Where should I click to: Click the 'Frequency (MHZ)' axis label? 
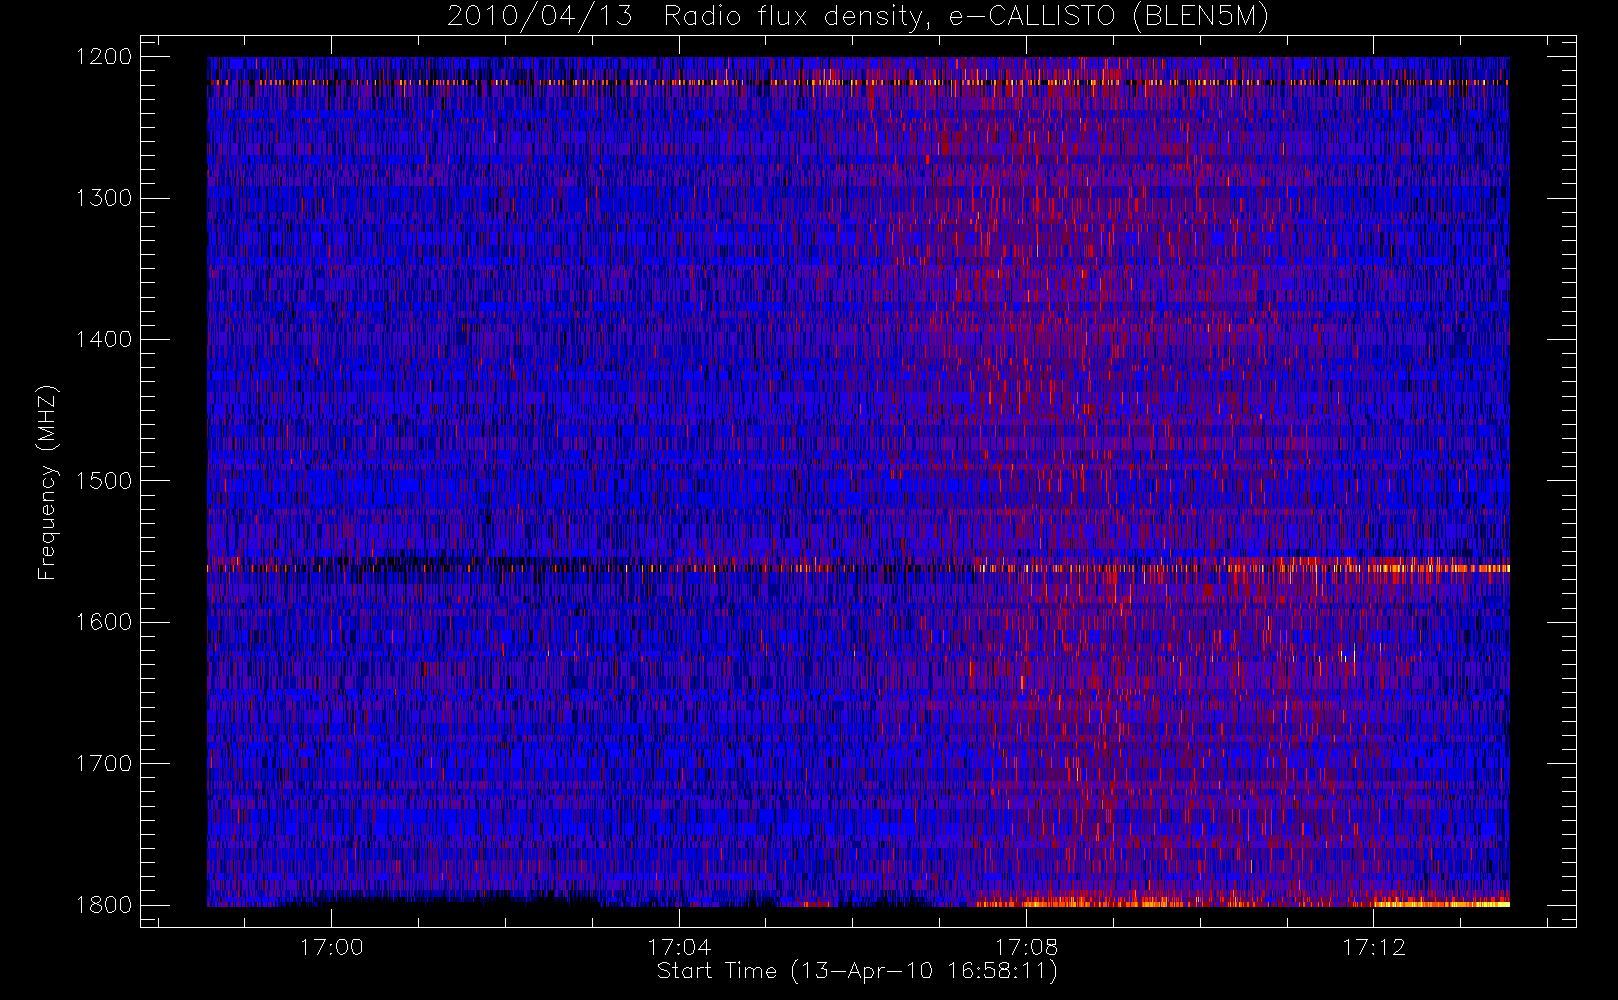pyautogui.click(x=47, y=481)
